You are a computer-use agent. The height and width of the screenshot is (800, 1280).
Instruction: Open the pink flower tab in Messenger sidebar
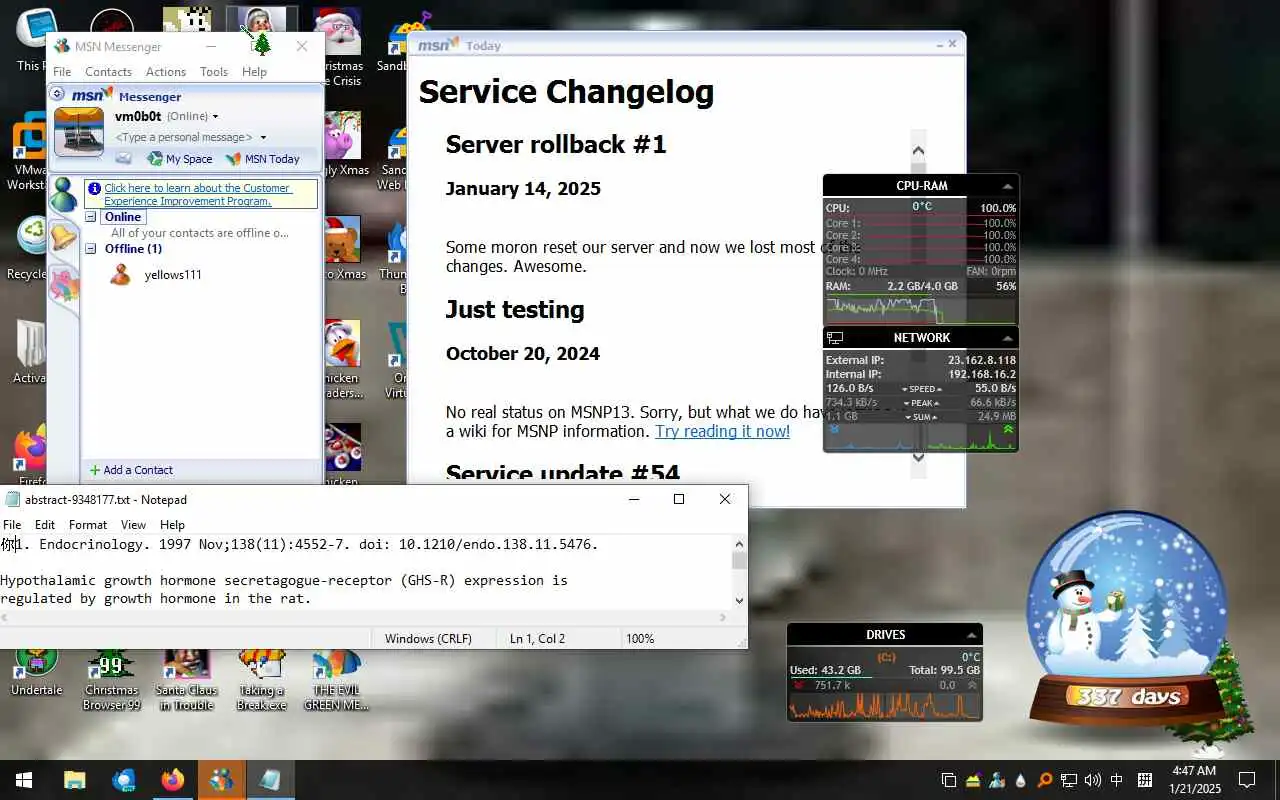tap(63, 284)
